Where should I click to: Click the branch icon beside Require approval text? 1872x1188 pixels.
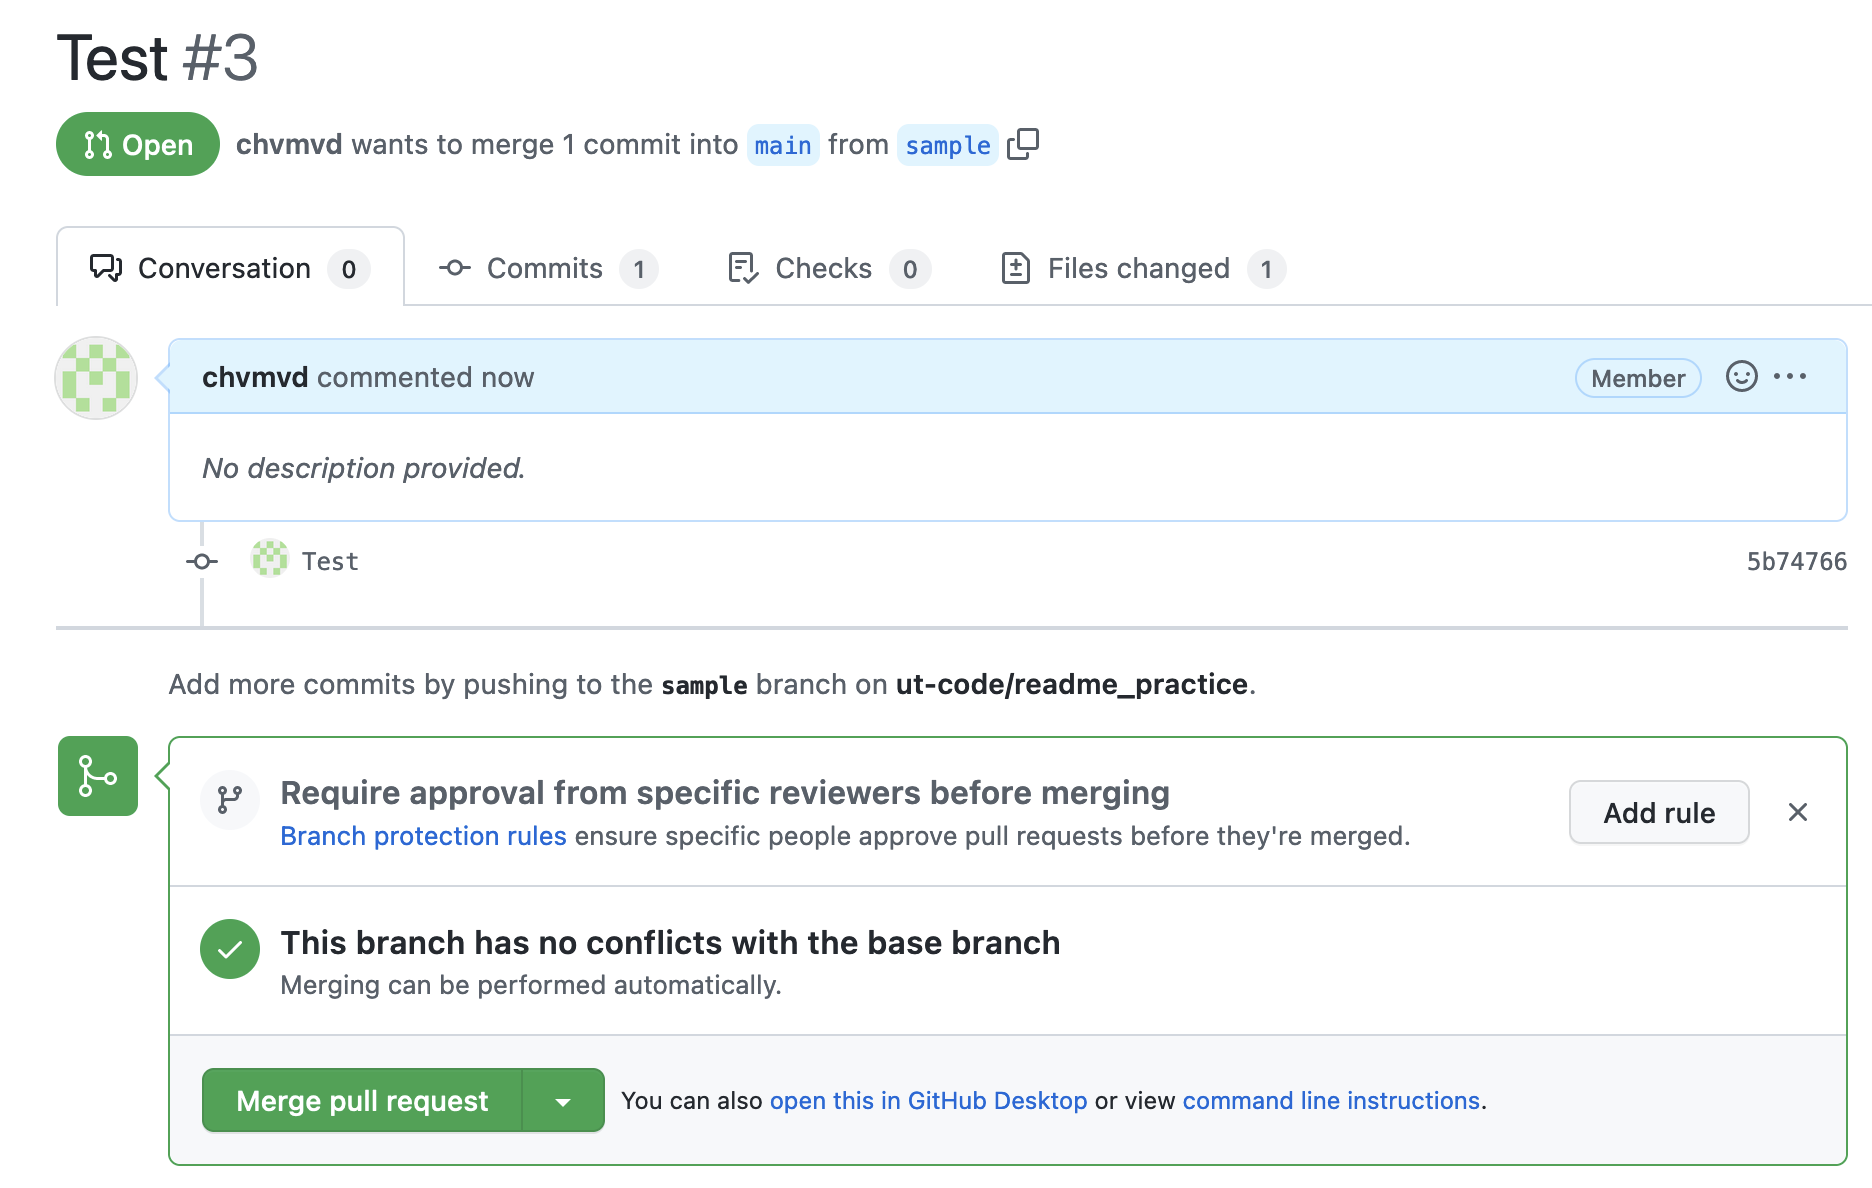click(x=230, y=800)
